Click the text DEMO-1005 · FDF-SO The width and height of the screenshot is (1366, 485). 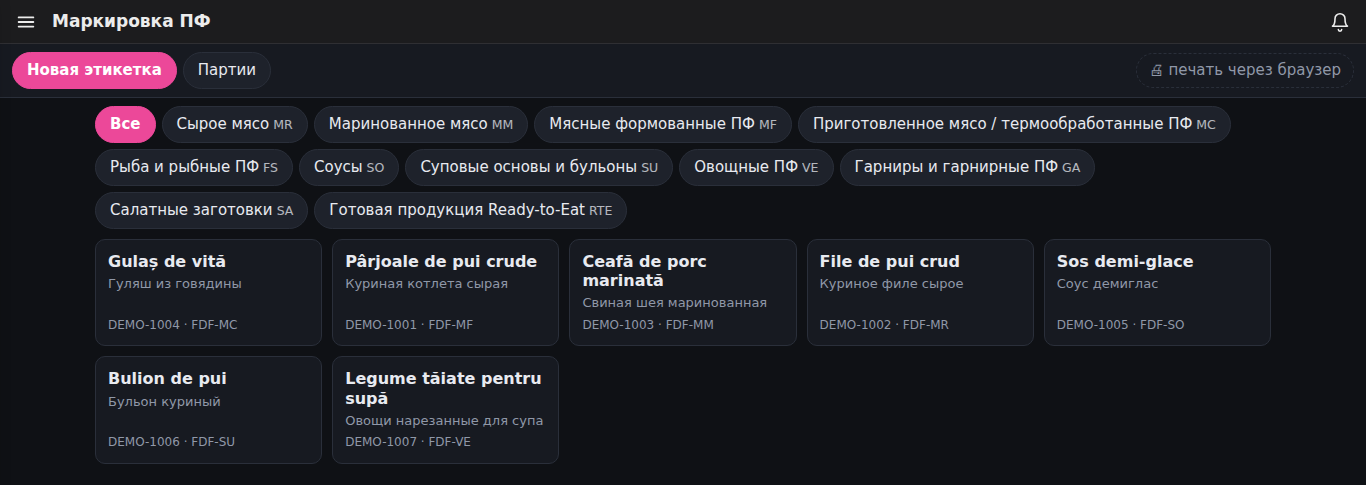click(x=1120, y=325)
